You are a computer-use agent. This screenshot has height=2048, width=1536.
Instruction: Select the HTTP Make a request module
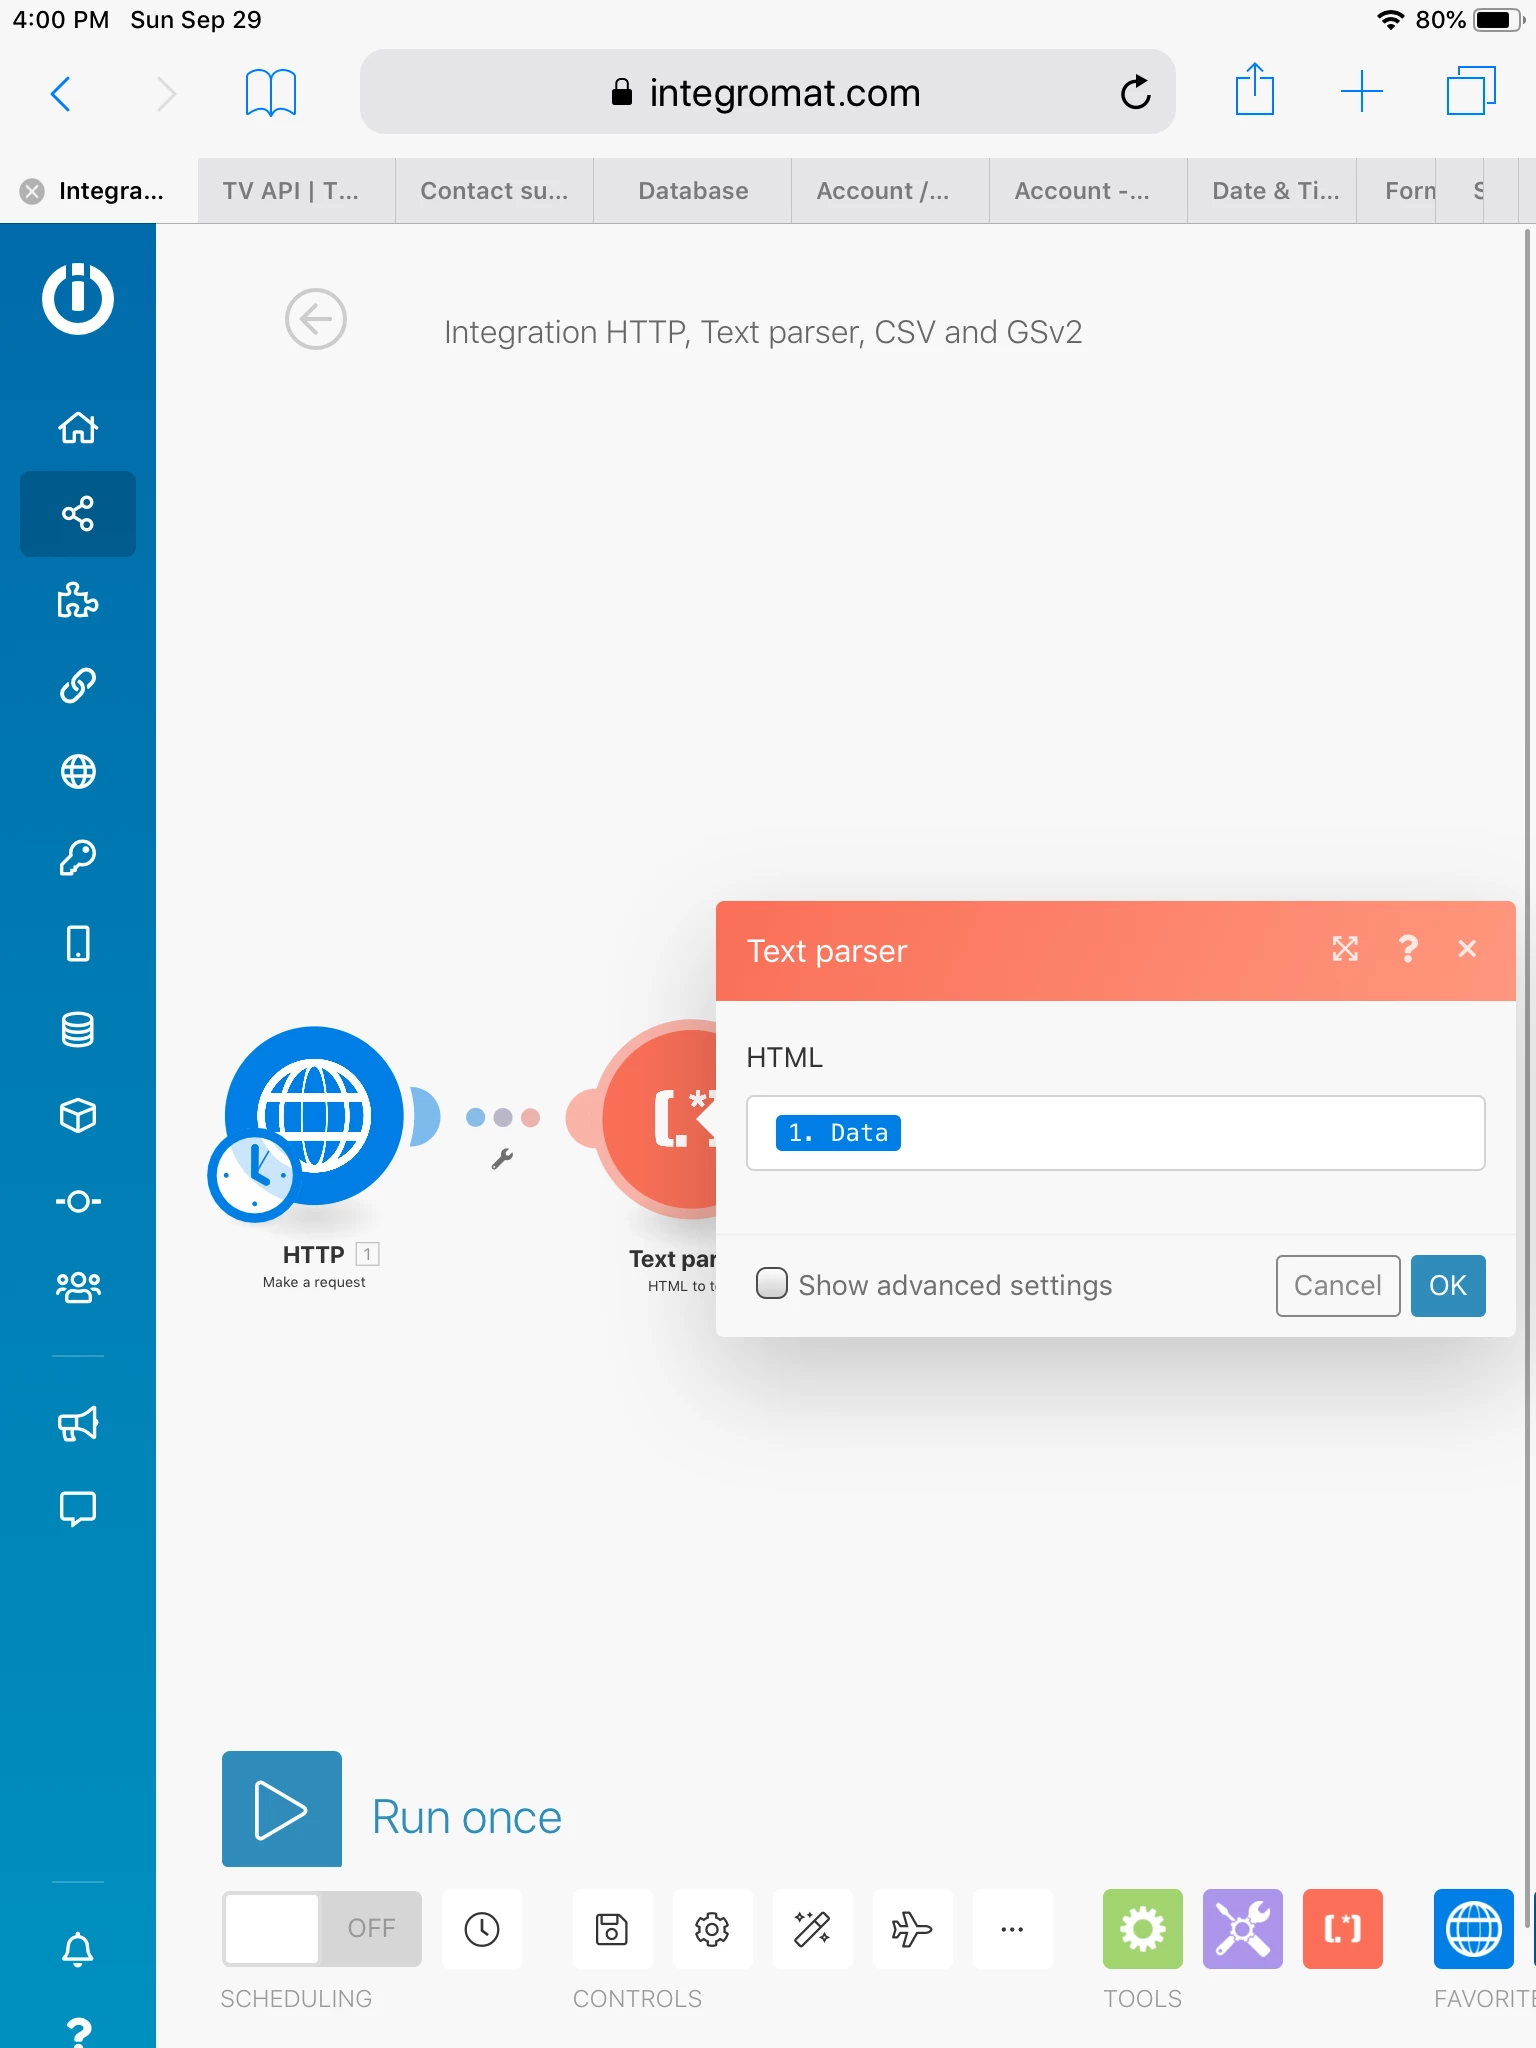(314, 1116)
